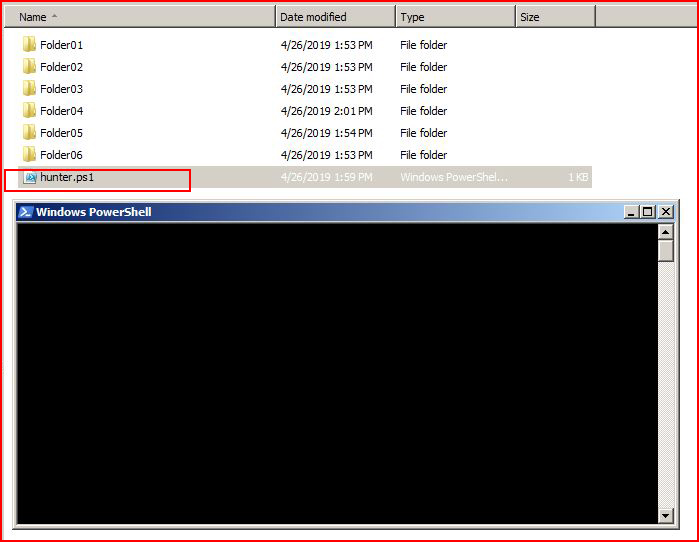699x542 pixels.
Task: Select the hunter.ps1 file name
Action: click(x=67, y=177)
